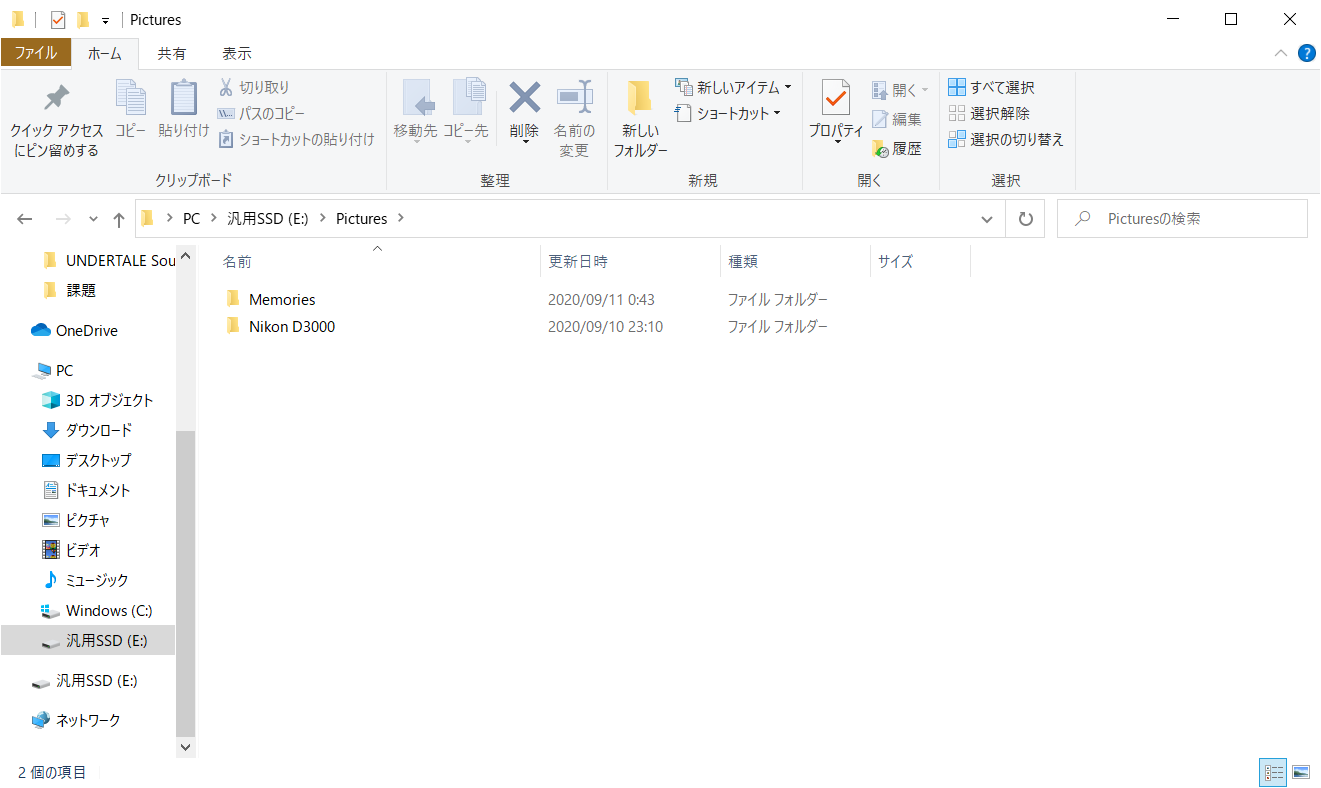Sort by 更新日時 column header
The width and height of the screenshot is (1321, 788).
point(578,262)
